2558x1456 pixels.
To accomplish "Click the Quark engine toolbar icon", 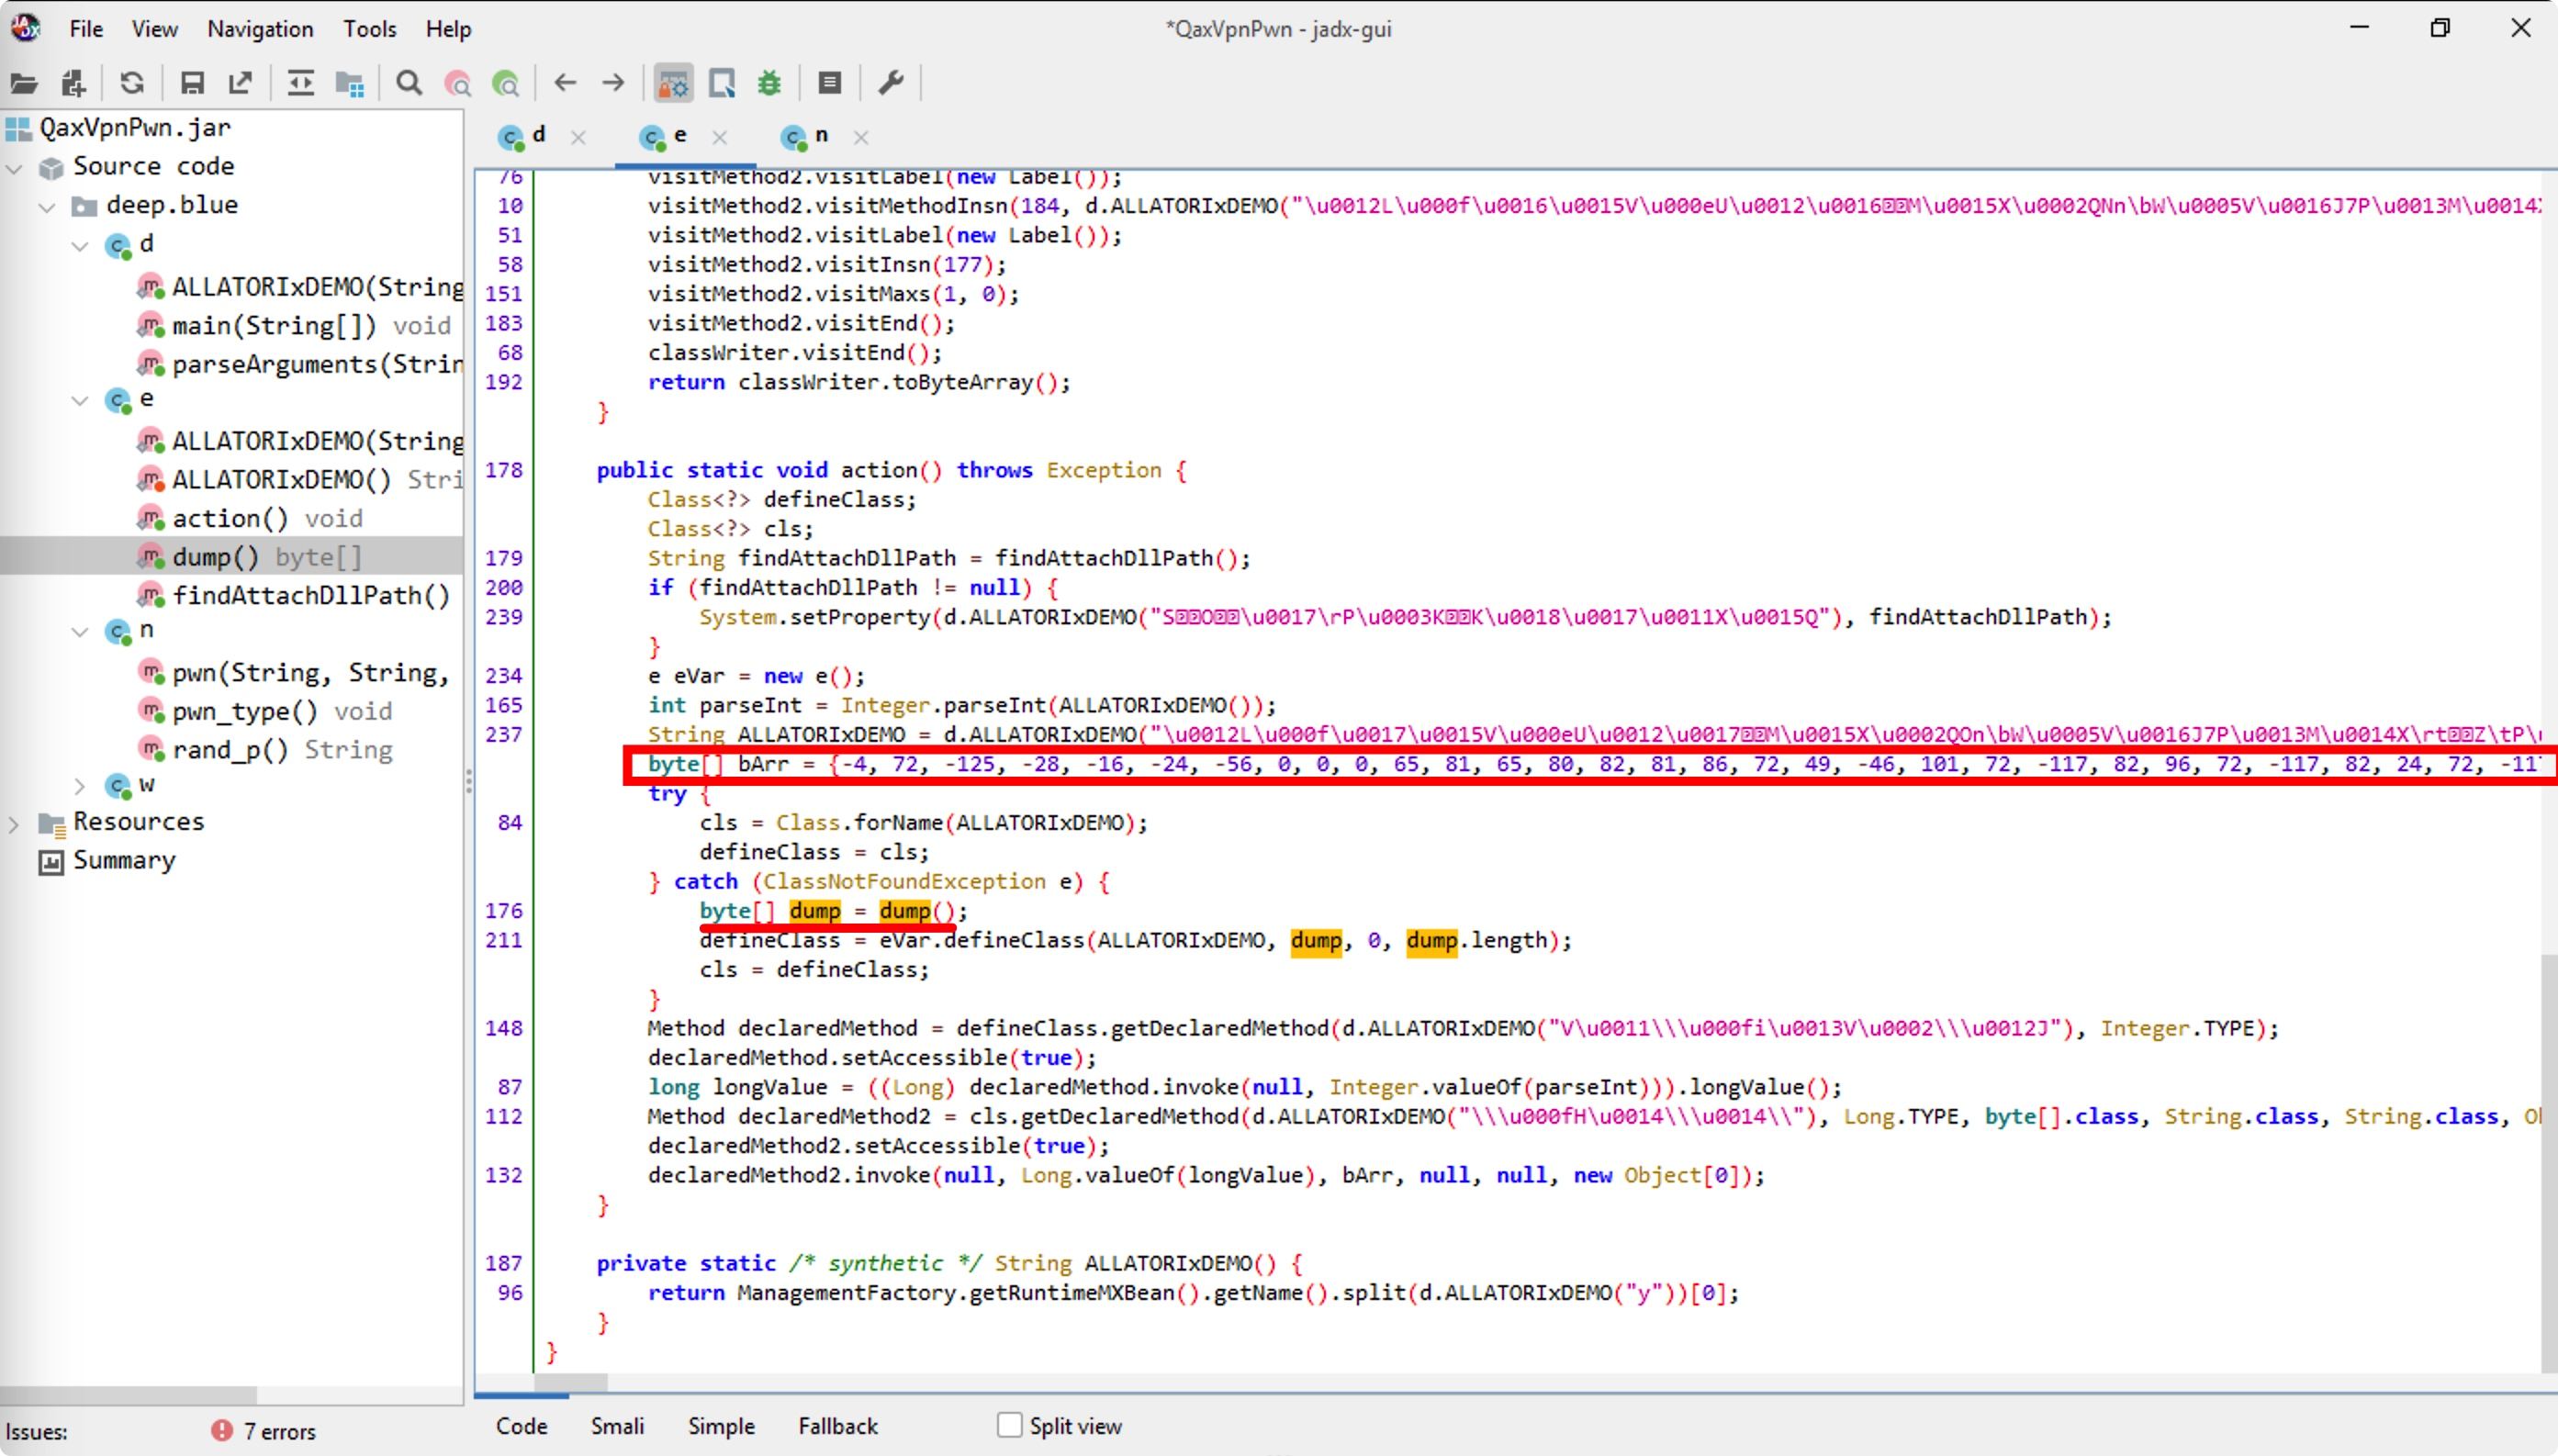I will coord(721,83).
